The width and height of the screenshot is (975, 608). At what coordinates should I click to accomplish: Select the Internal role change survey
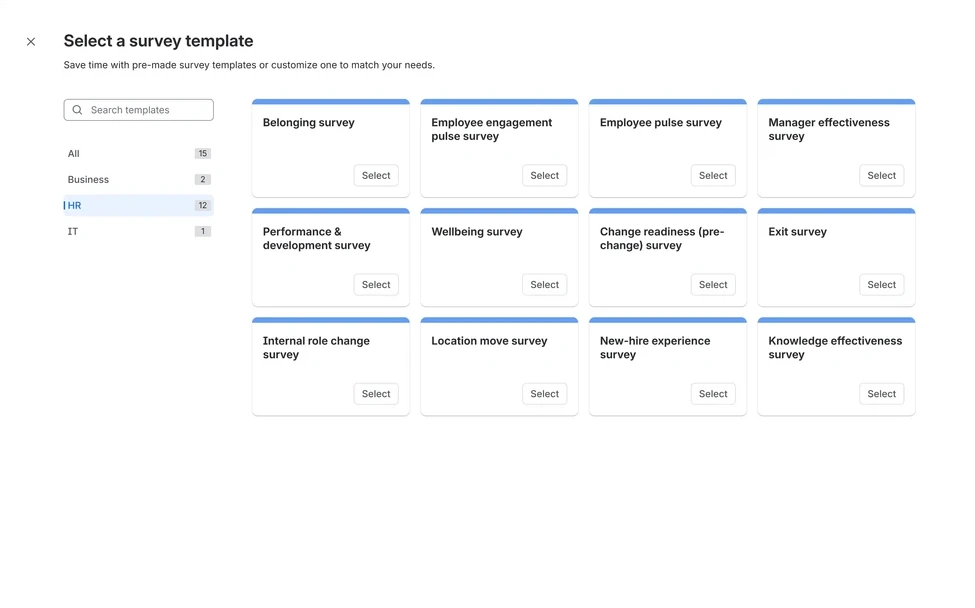pyautogui.click(x=375, y=393)
